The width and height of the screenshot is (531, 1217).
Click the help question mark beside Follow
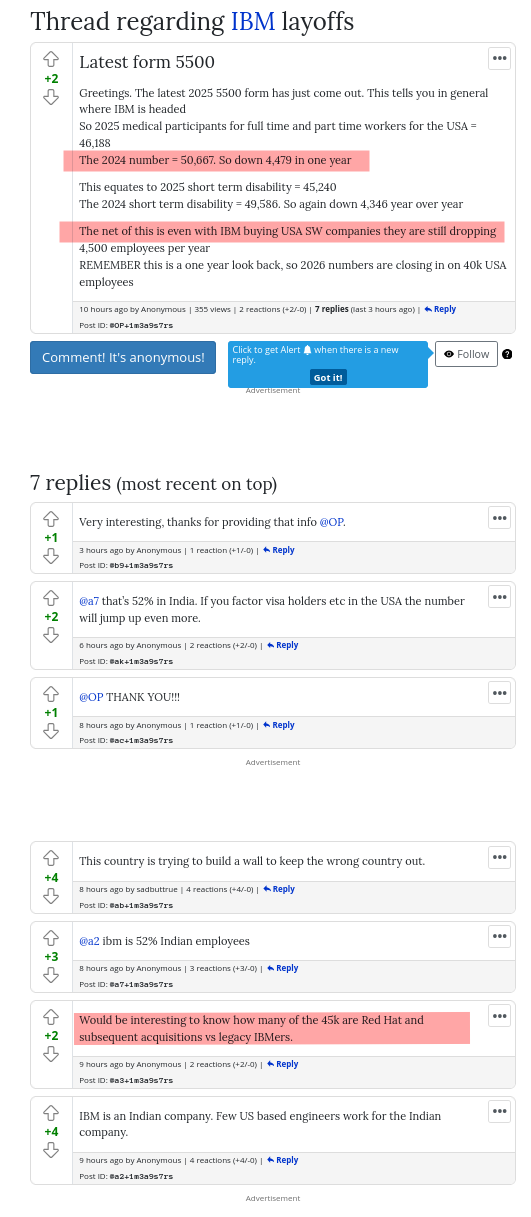tap(507, 354)
